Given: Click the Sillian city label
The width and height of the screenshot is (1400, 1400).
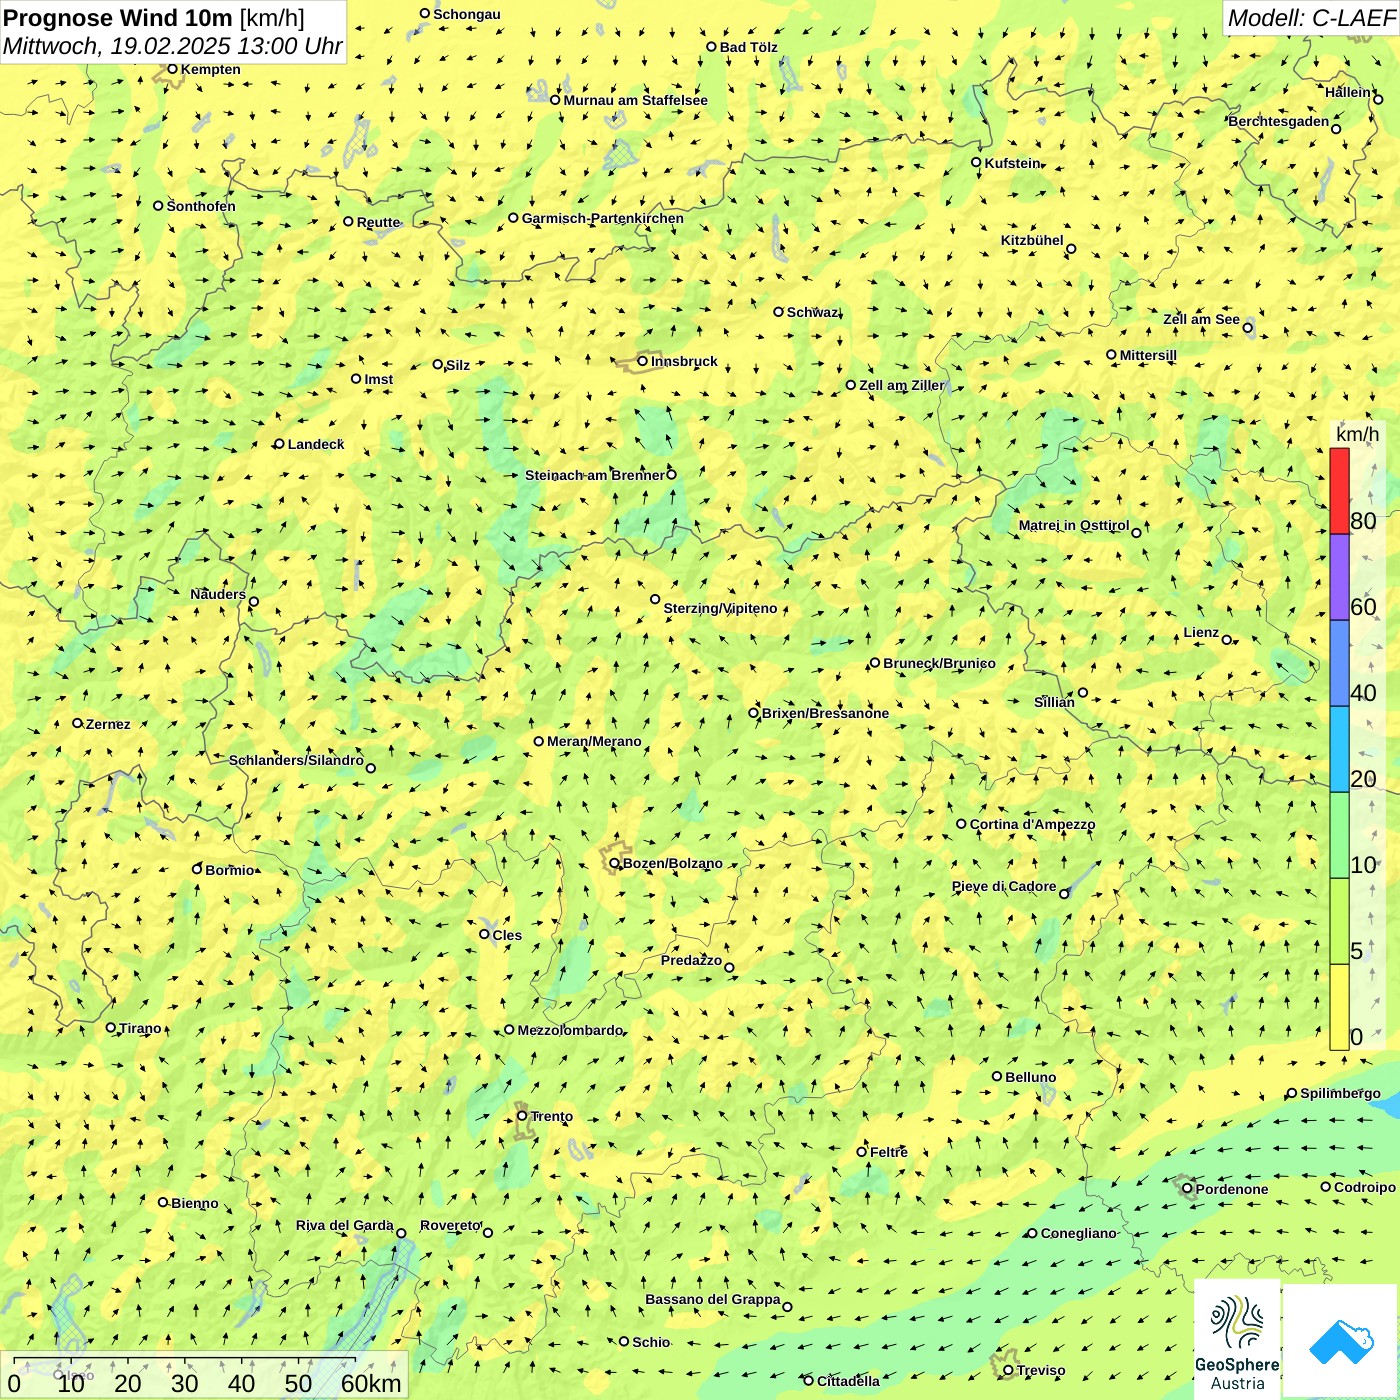Looking at the screenshot, I should point(1054,702).
